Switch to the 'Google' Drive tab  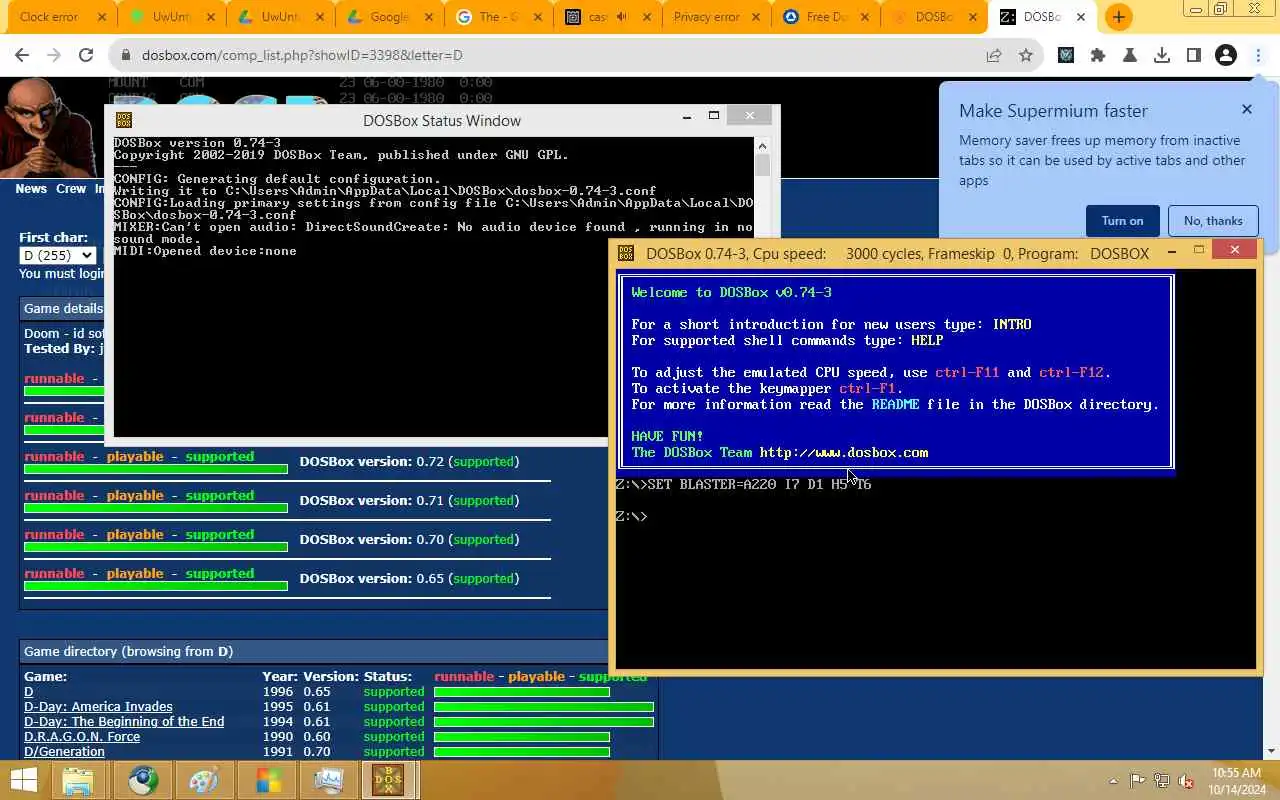click(x=390, y=17)
